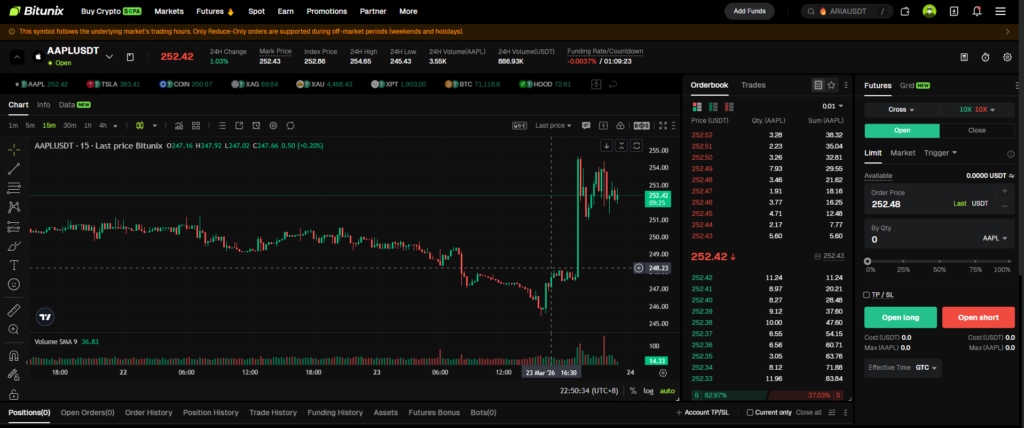Switch to the Market order tab

click(x=903, y=153)
